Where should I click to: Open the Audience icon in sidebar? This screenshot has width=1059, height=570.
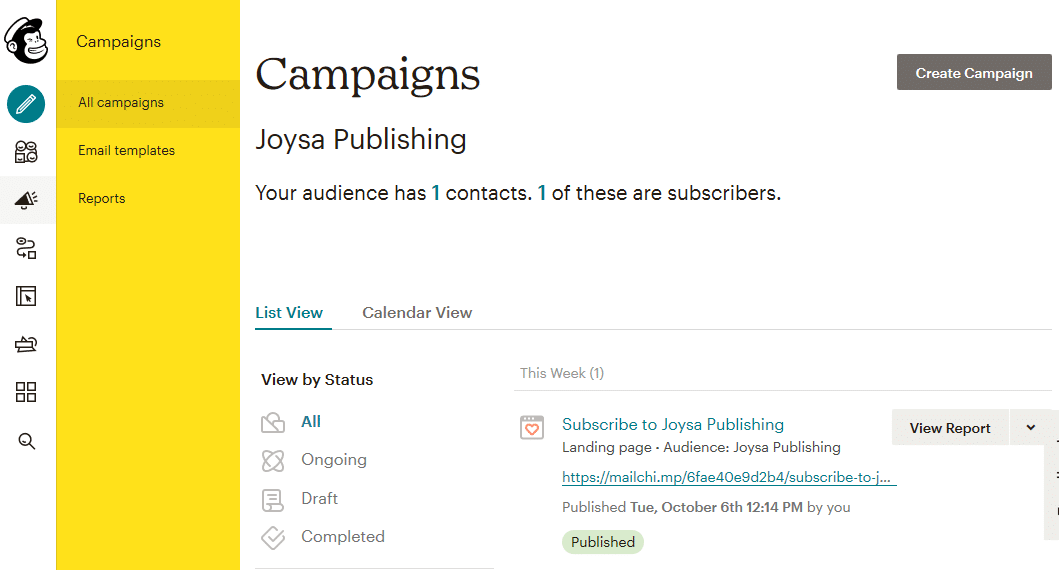pyautogui.click(x=26, y=152)
